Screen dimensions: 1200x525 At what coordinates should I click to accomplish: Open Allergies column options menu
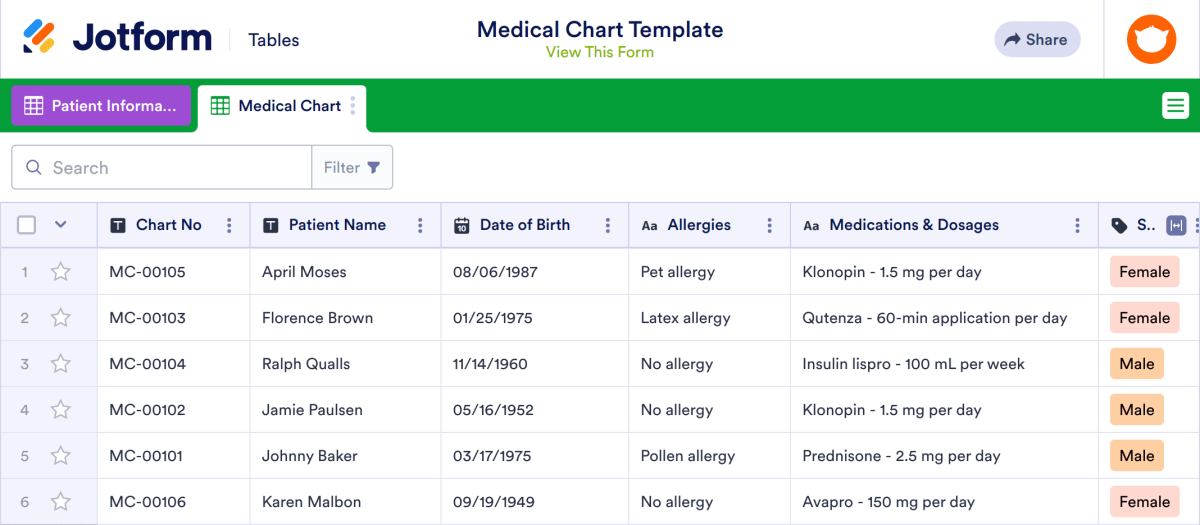pyautogui.click(x=770, y=226)
